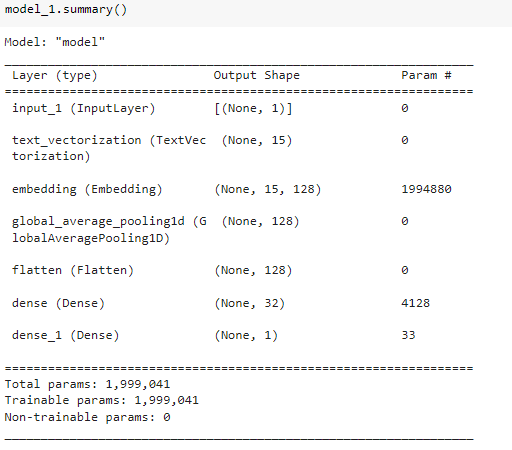Select the Layer (type) column header
The width and height of the screenshot is (512, 450).
click(x=55, y=76)
